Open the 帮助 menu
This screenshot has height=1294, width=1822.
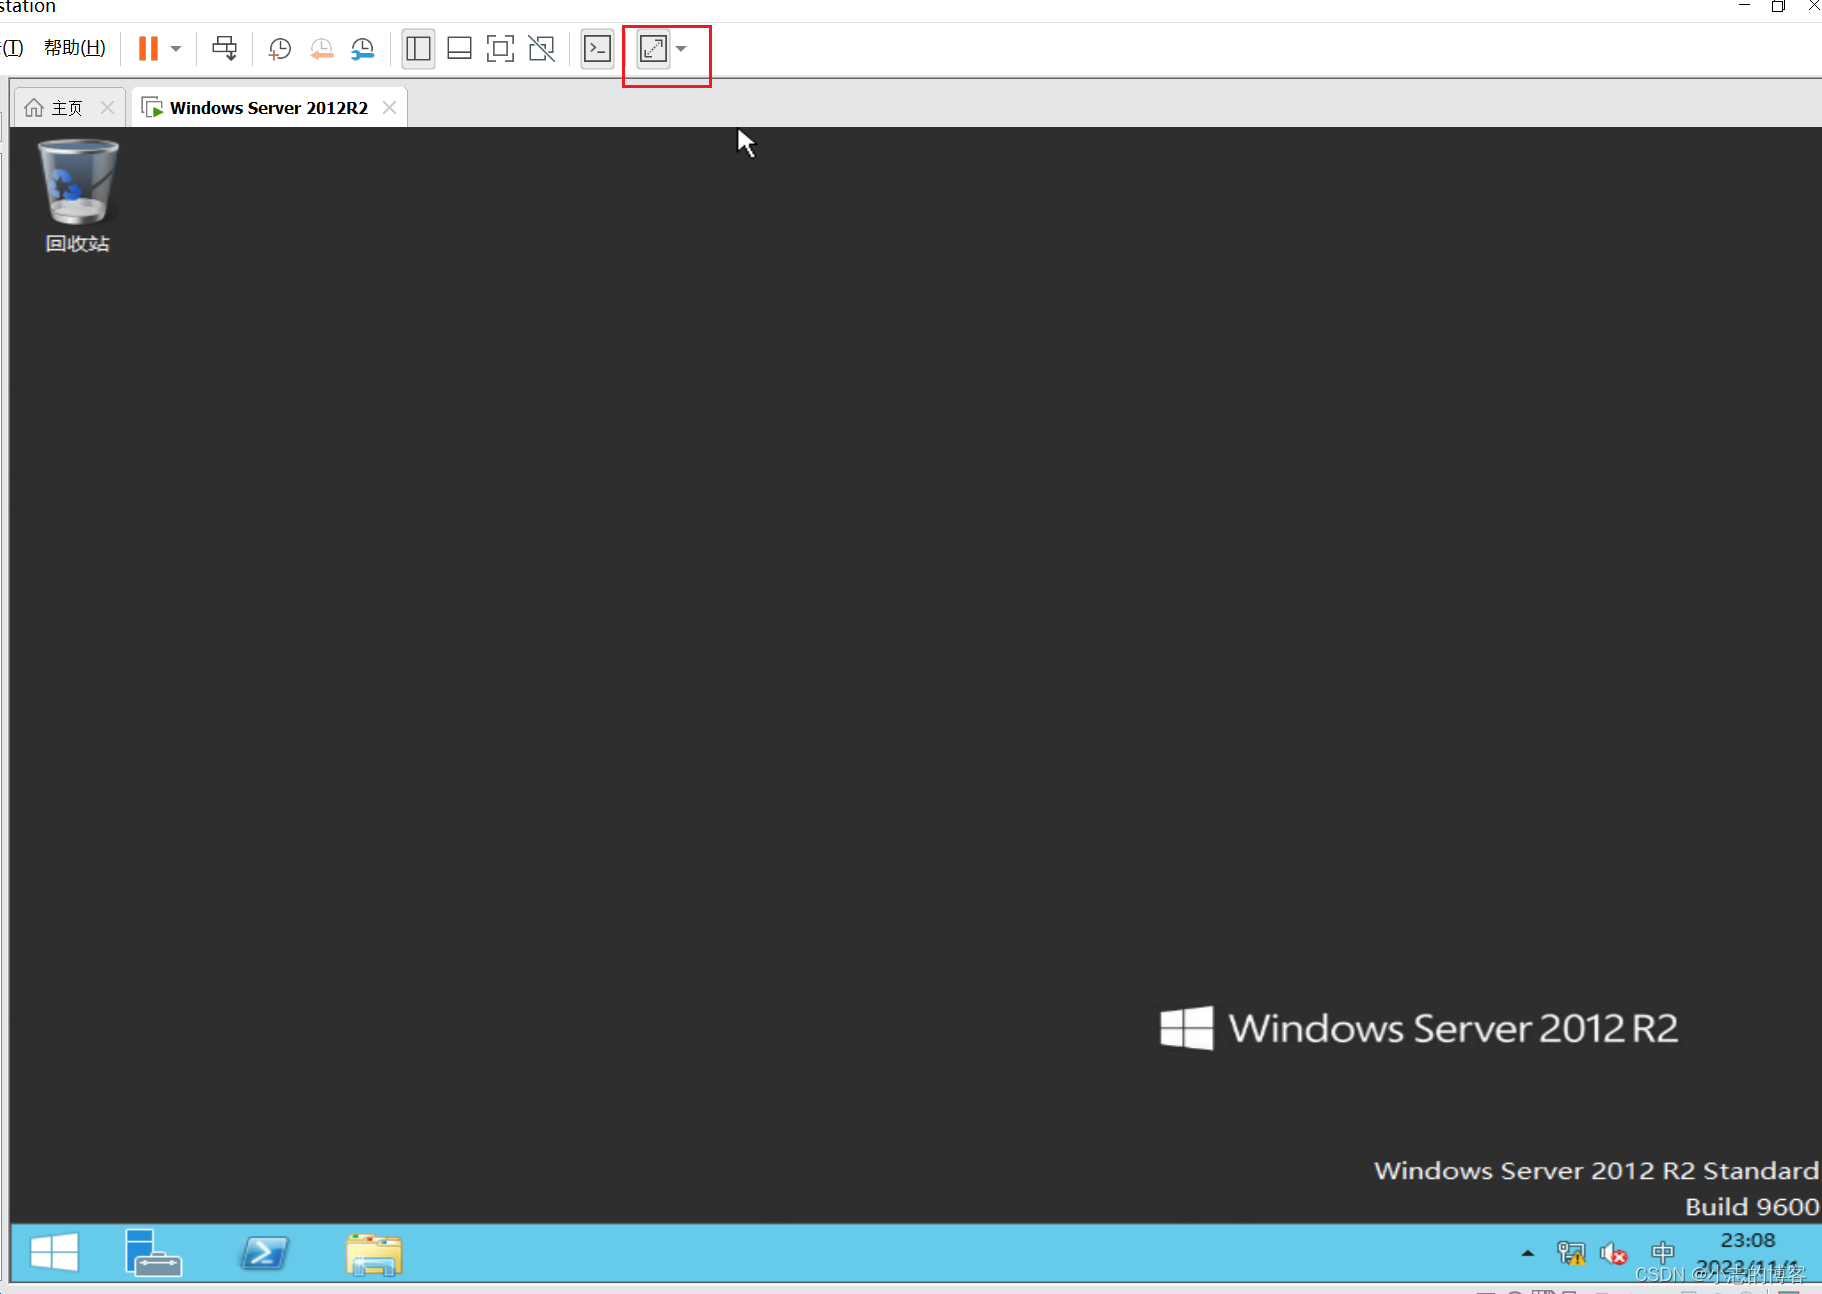(73, 47)
